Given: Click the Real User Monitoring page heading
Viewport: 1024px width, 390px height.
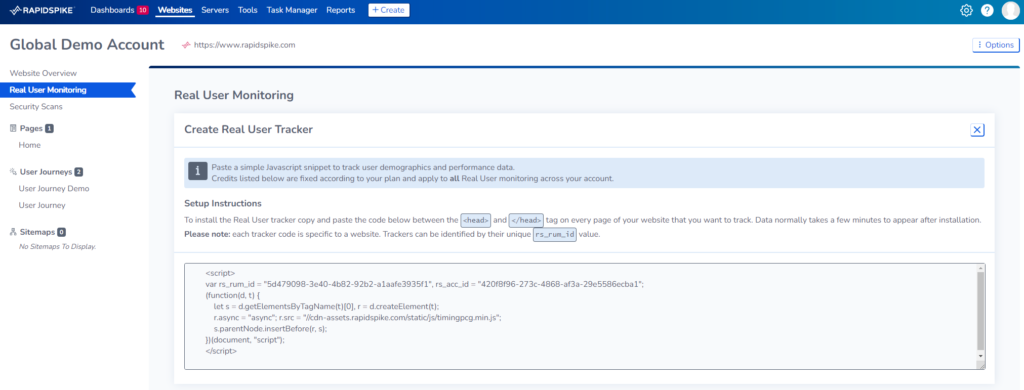Looking at the screenshot, I should [x=234, y=95].
